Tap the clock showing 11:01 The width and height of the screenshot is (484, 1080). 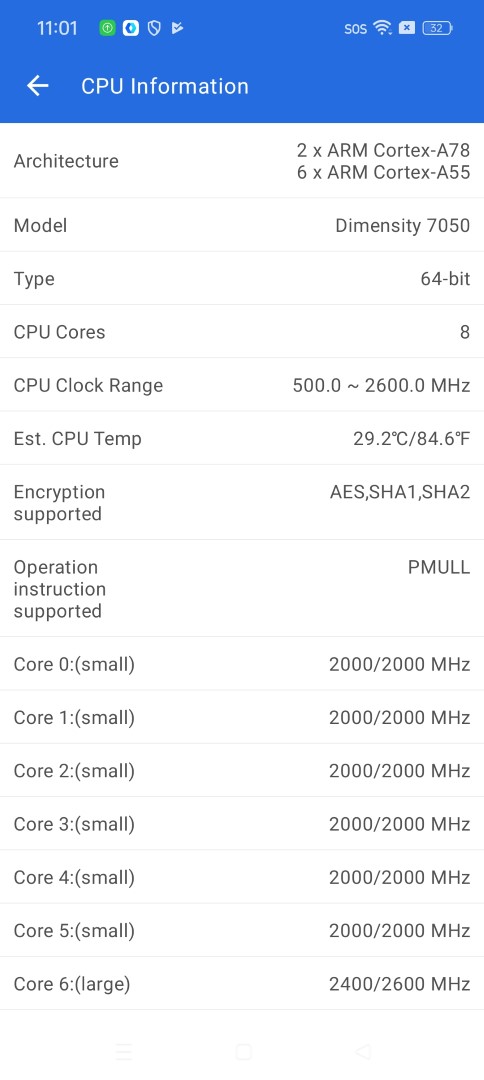point(57,28)
